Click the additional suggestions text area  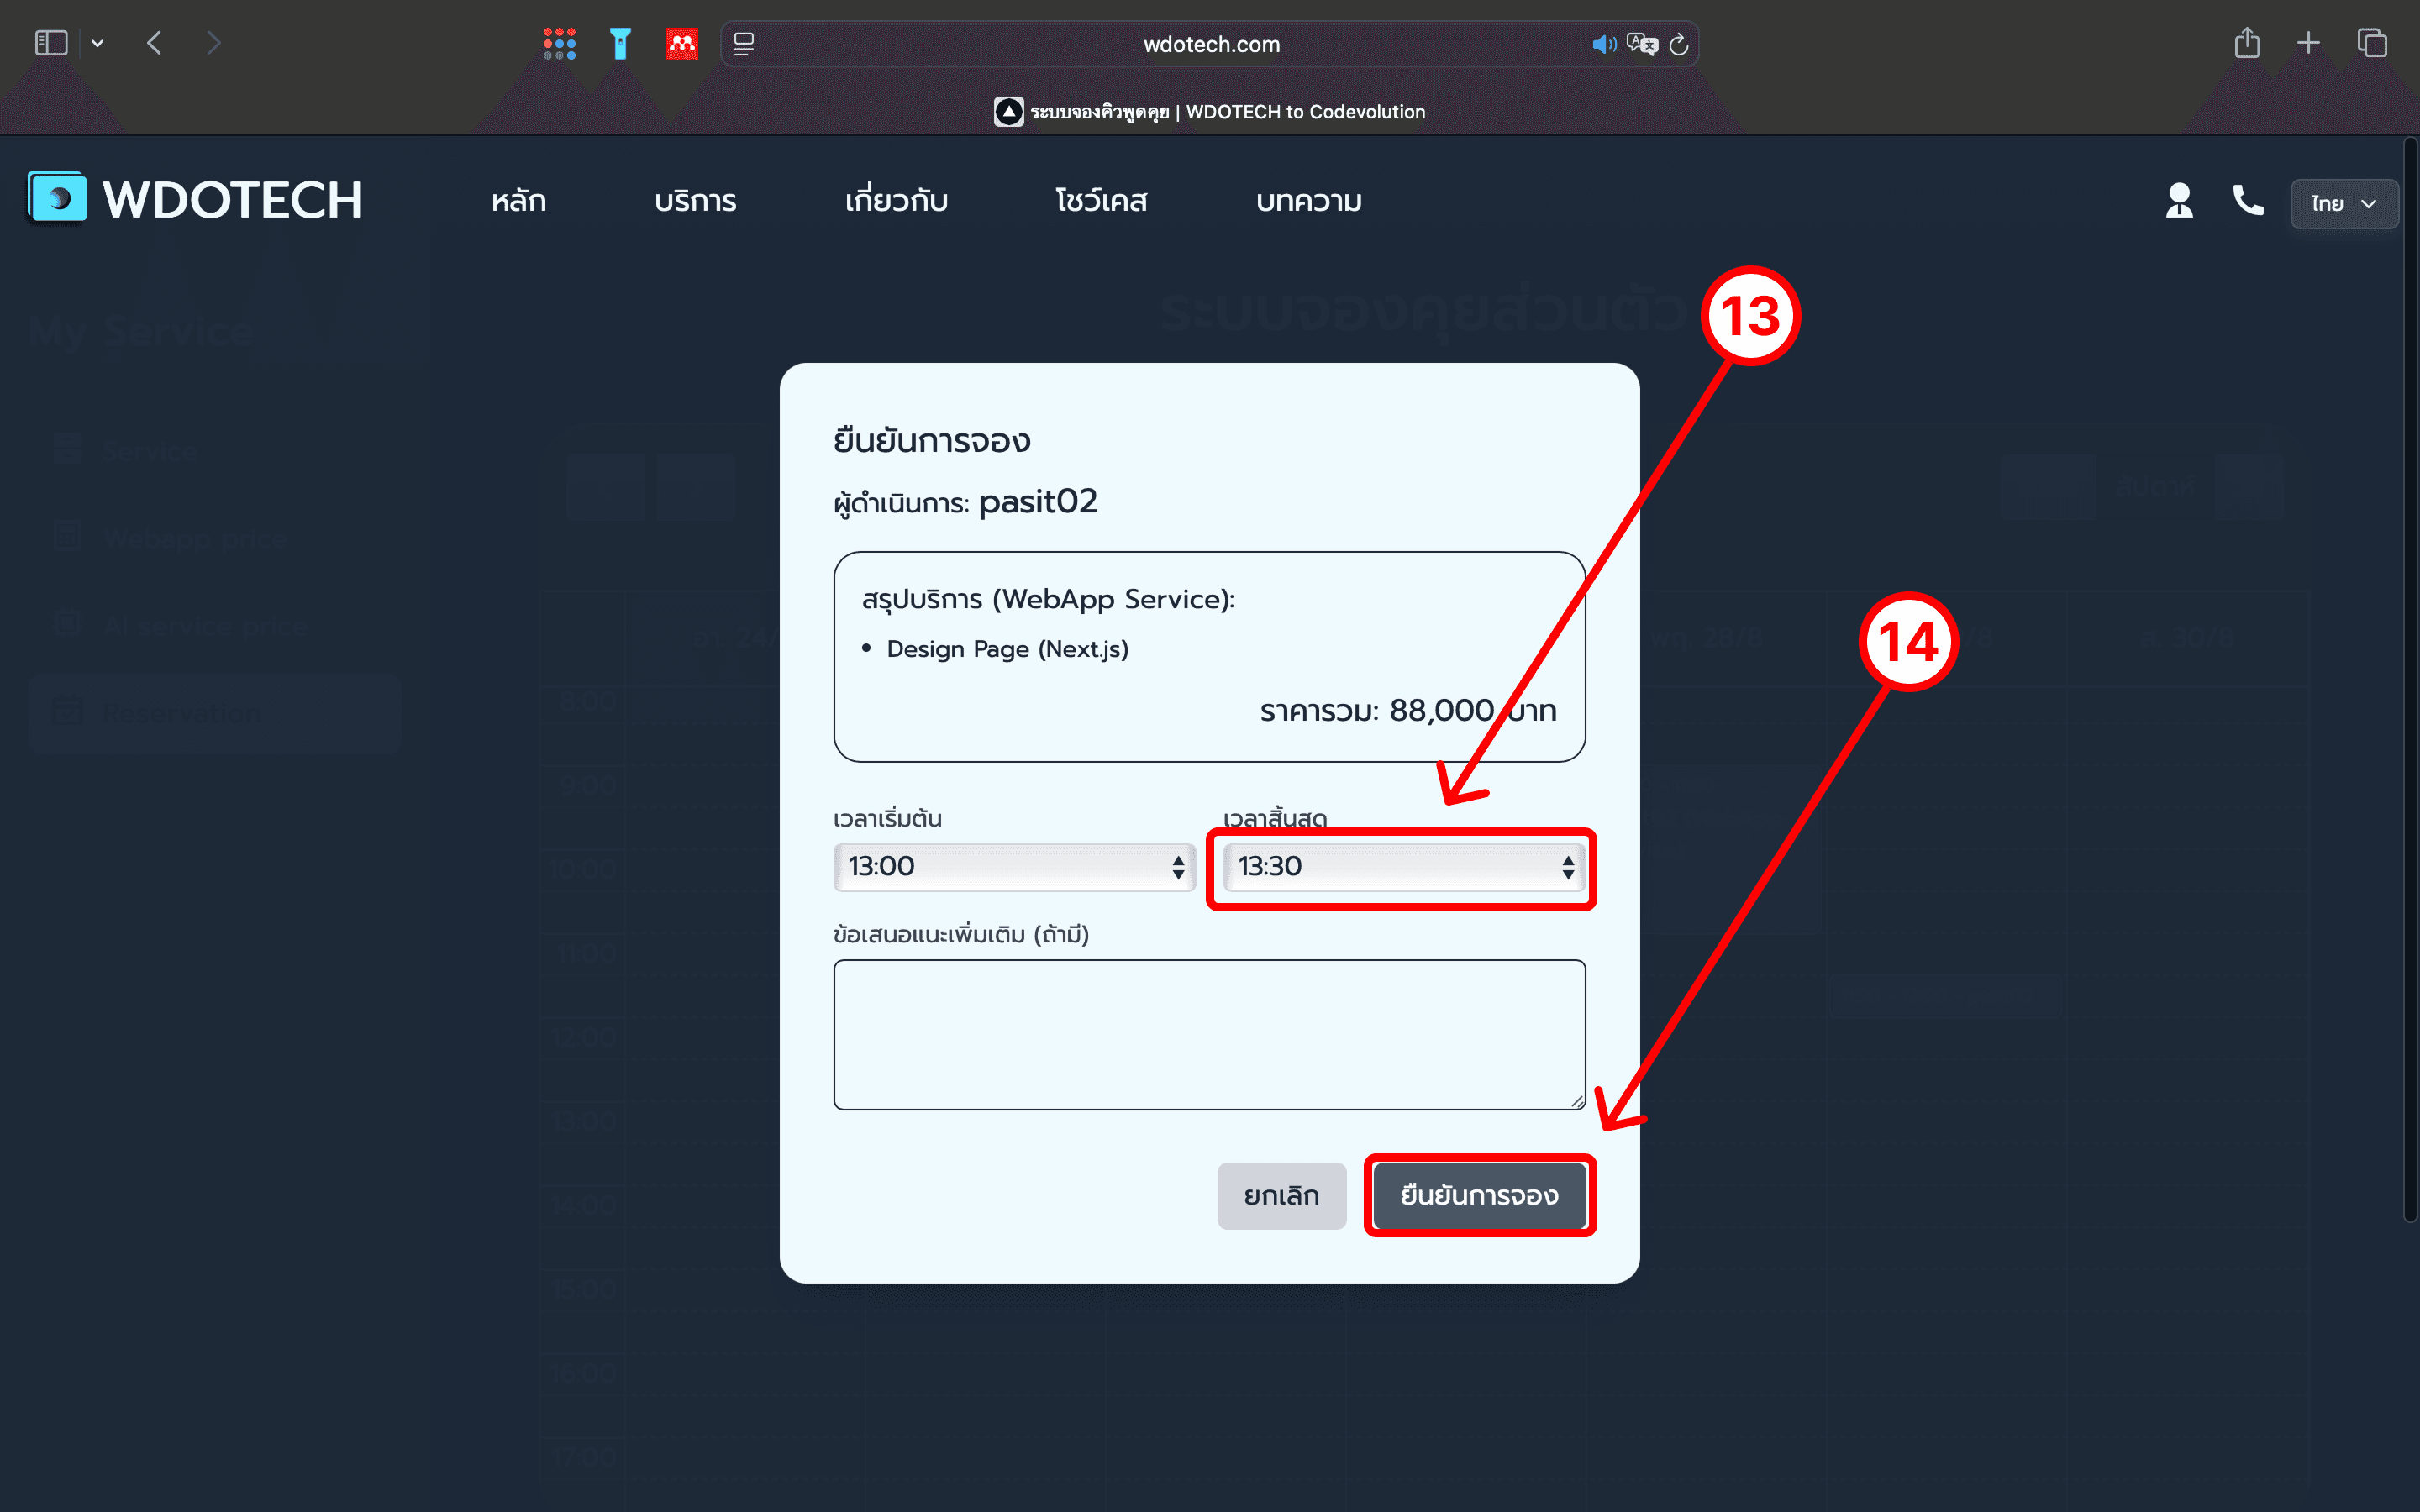(x=1208, y=1034)
